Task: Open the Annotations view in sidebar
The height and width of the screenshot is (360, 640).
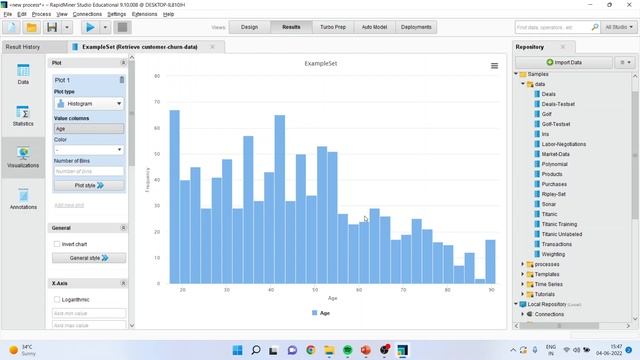Action: 23,199
